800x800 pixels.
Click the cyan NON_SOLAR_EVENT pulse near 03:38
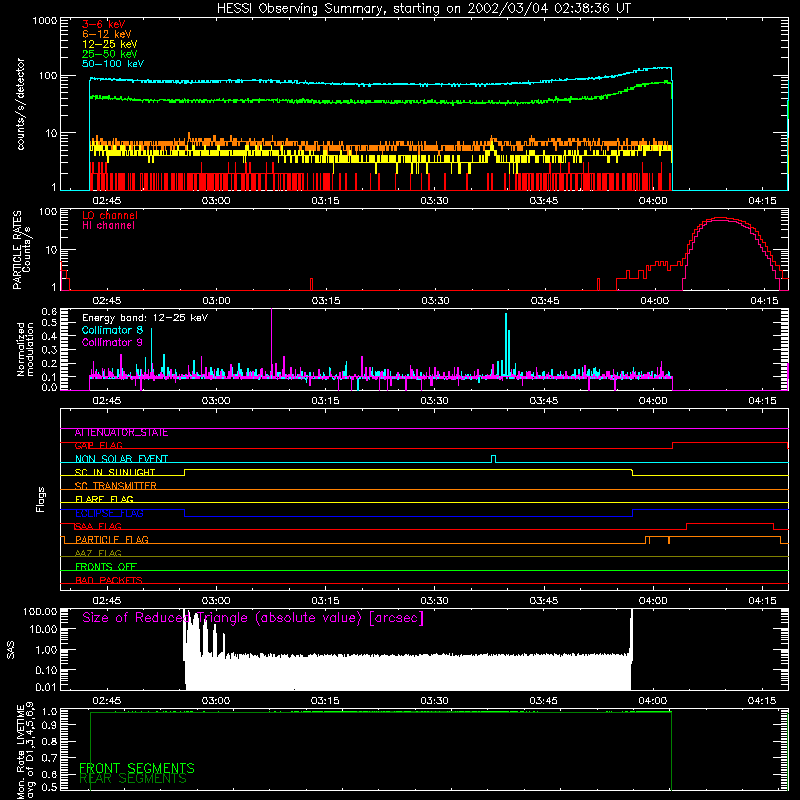(x=493, y=459)
